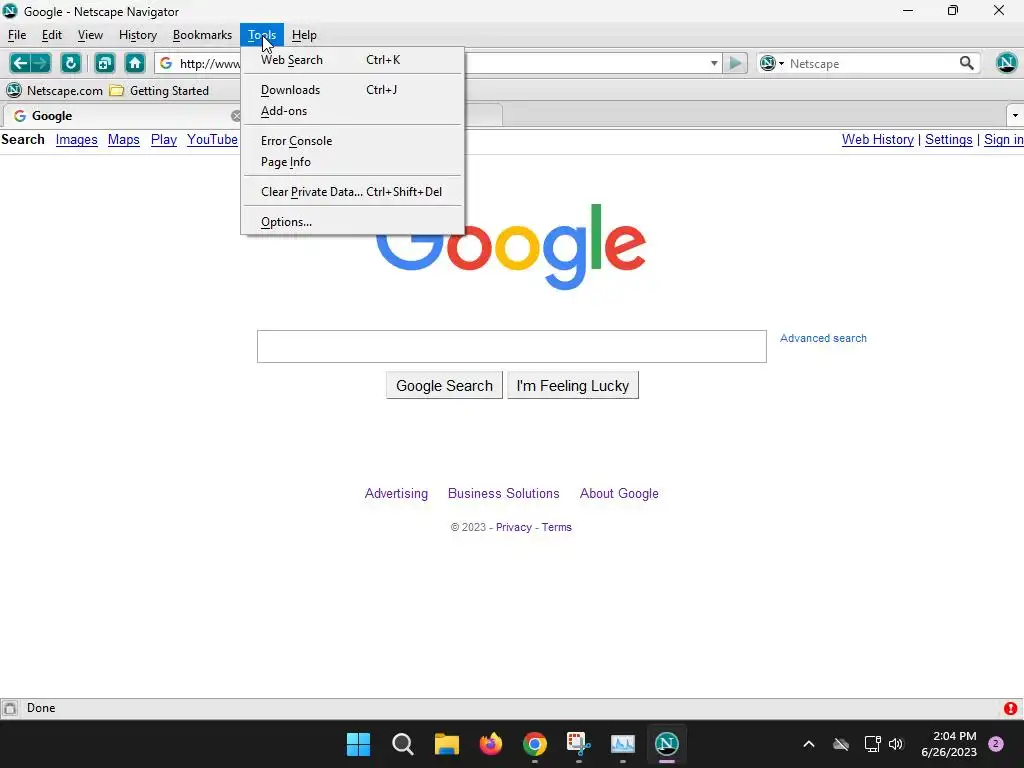1024x768 pixels.
Task: Open Getting Started bookmarks folder
Action: [159, 91]
